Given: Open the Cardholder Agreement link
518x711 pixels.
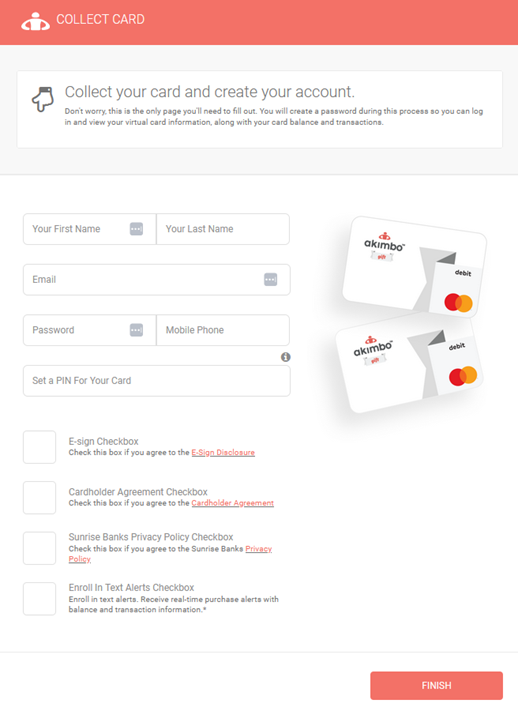Looking at the screenshot, I should tap(233, 503).
